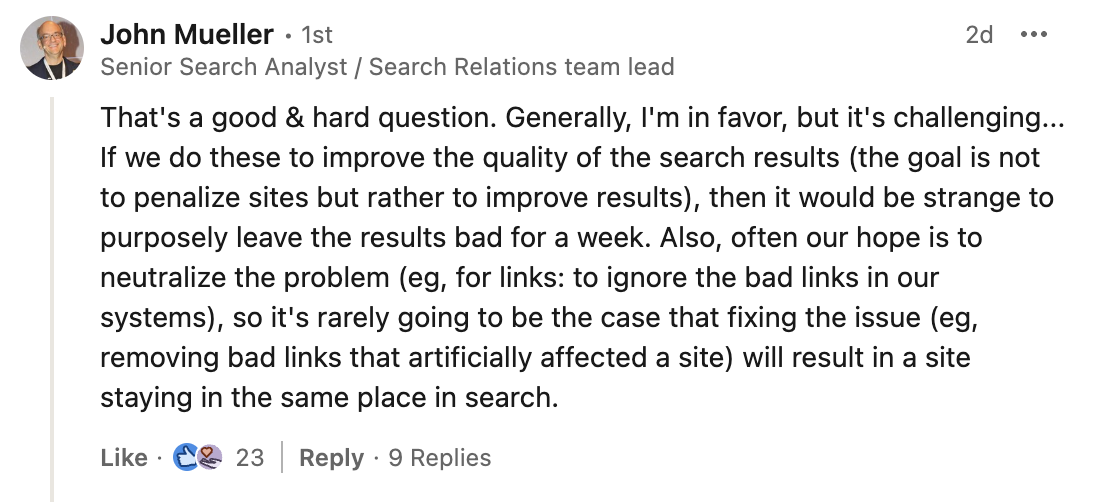1094x502 pixels.
Task: Click the line "staying in the same place"
Action: point(328,397)
